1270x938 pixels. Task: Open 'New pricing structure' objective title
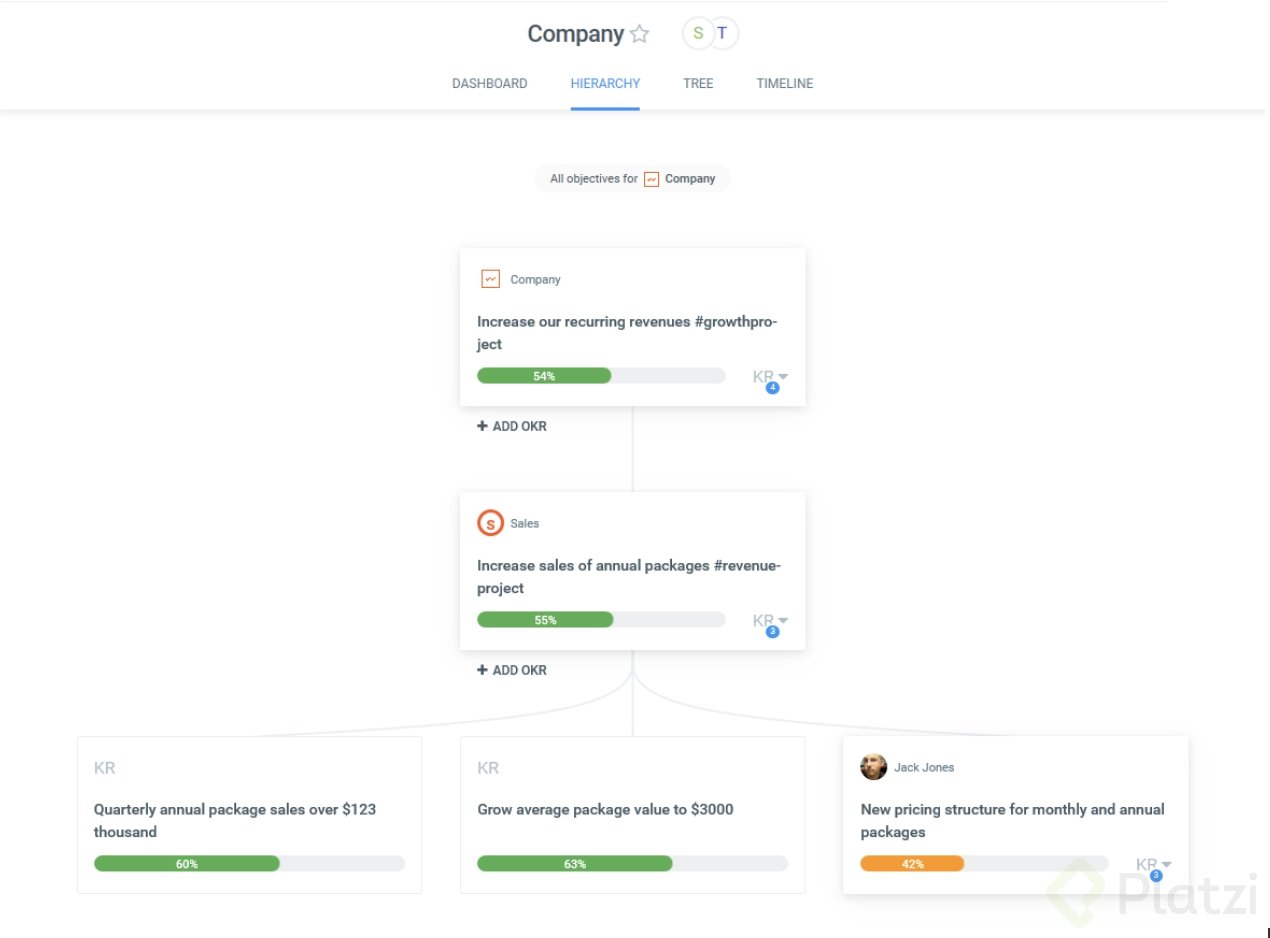coord(1013,821)
